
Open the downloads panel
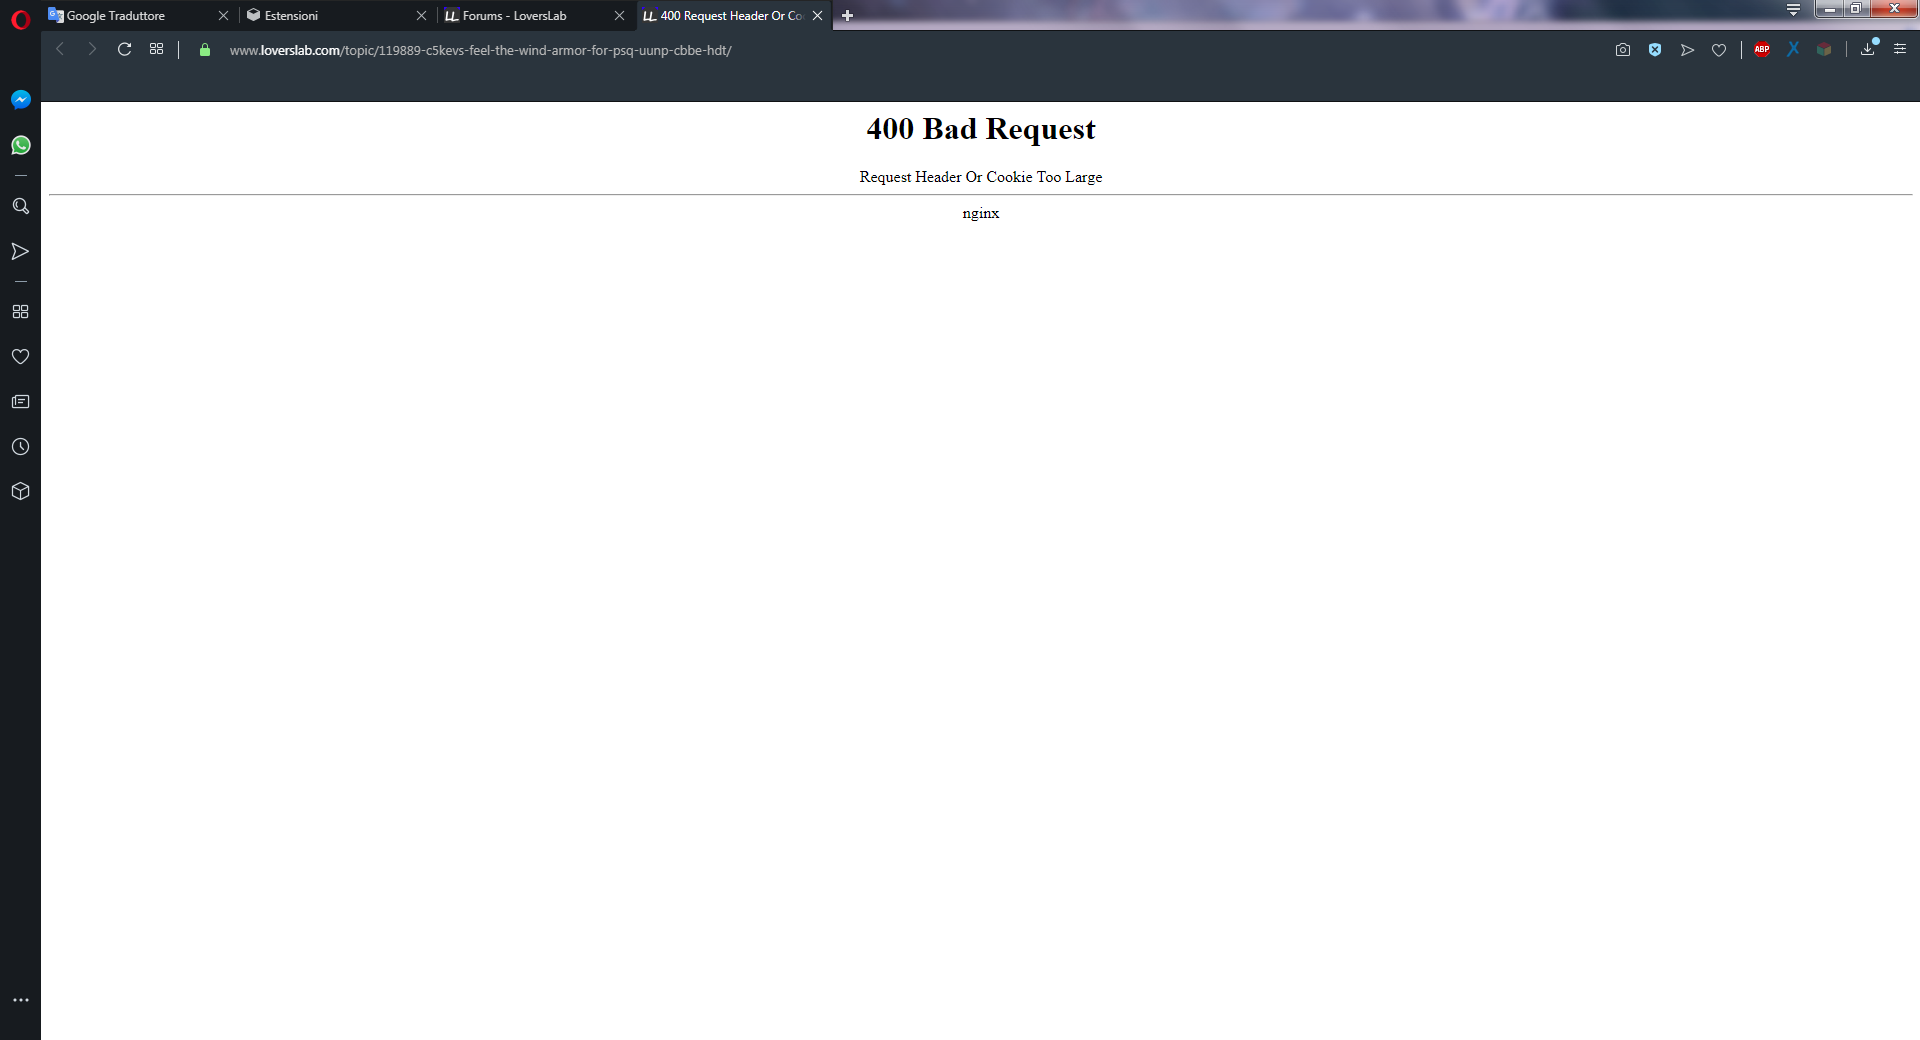click(1867, 49)
